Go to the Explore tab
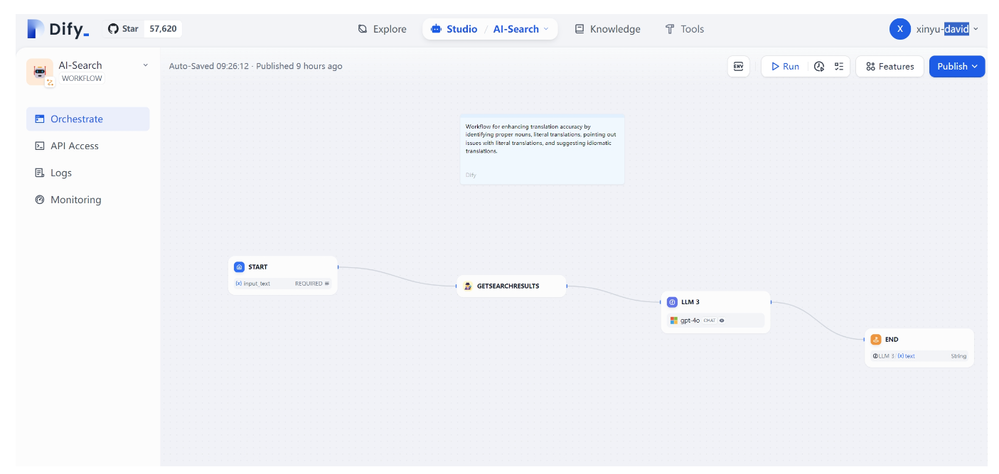999x474 pixels. click(382, 29)
